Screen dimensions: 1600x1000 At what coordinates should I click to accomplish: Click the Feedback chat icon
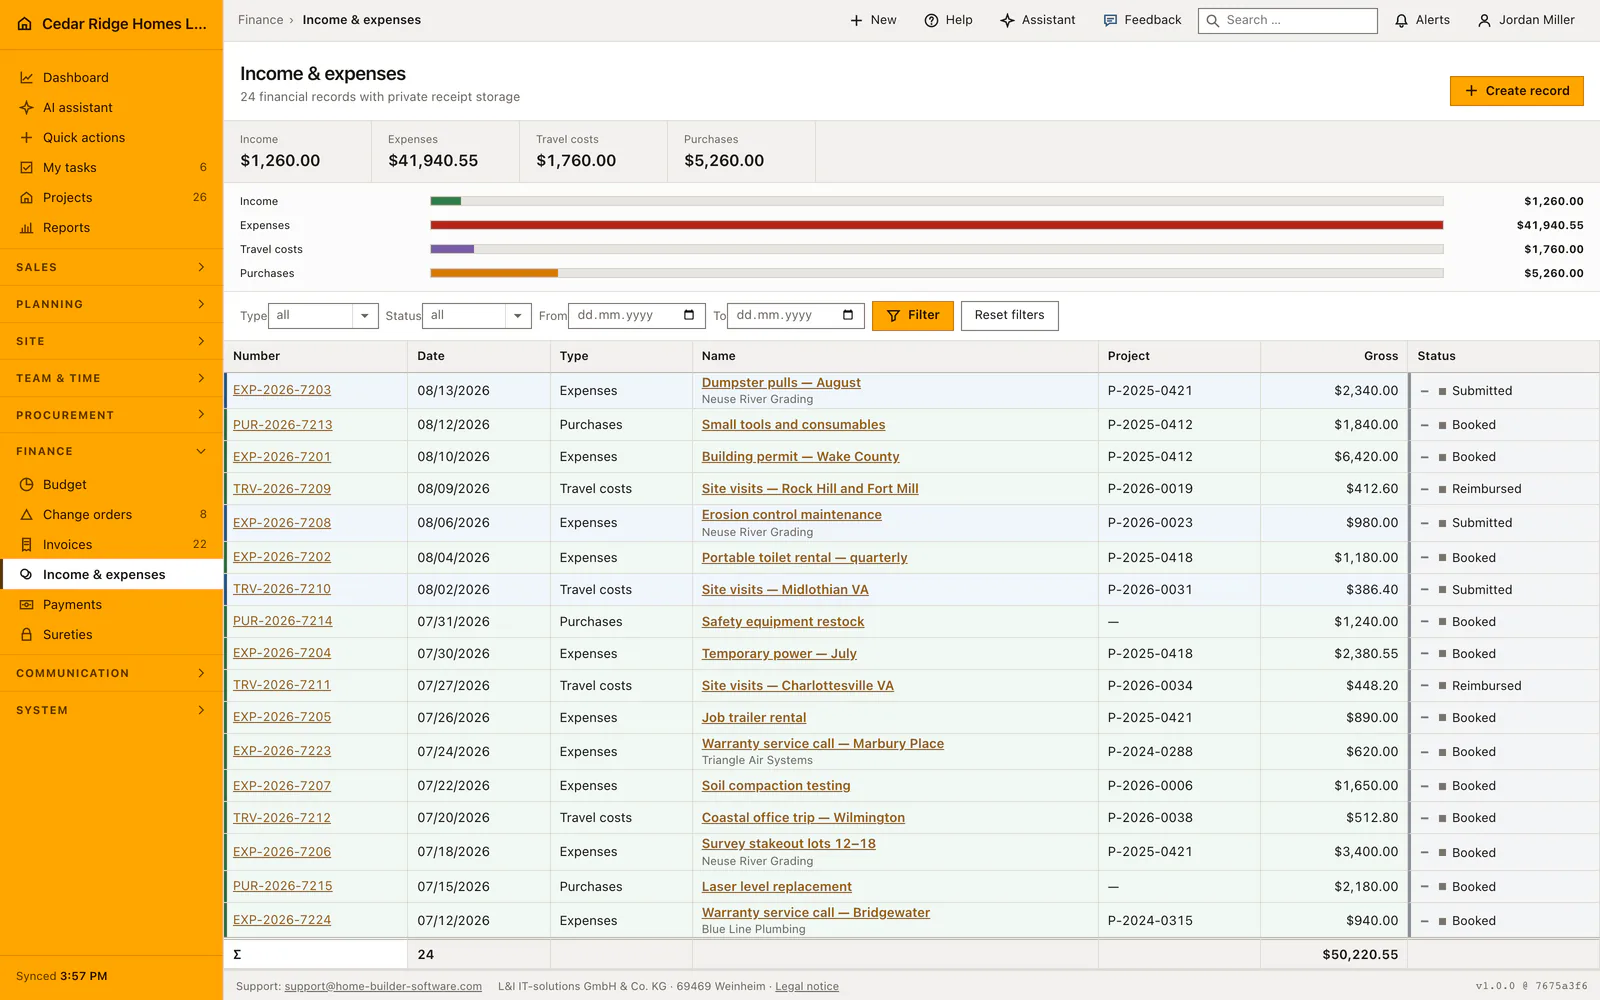1110,20
